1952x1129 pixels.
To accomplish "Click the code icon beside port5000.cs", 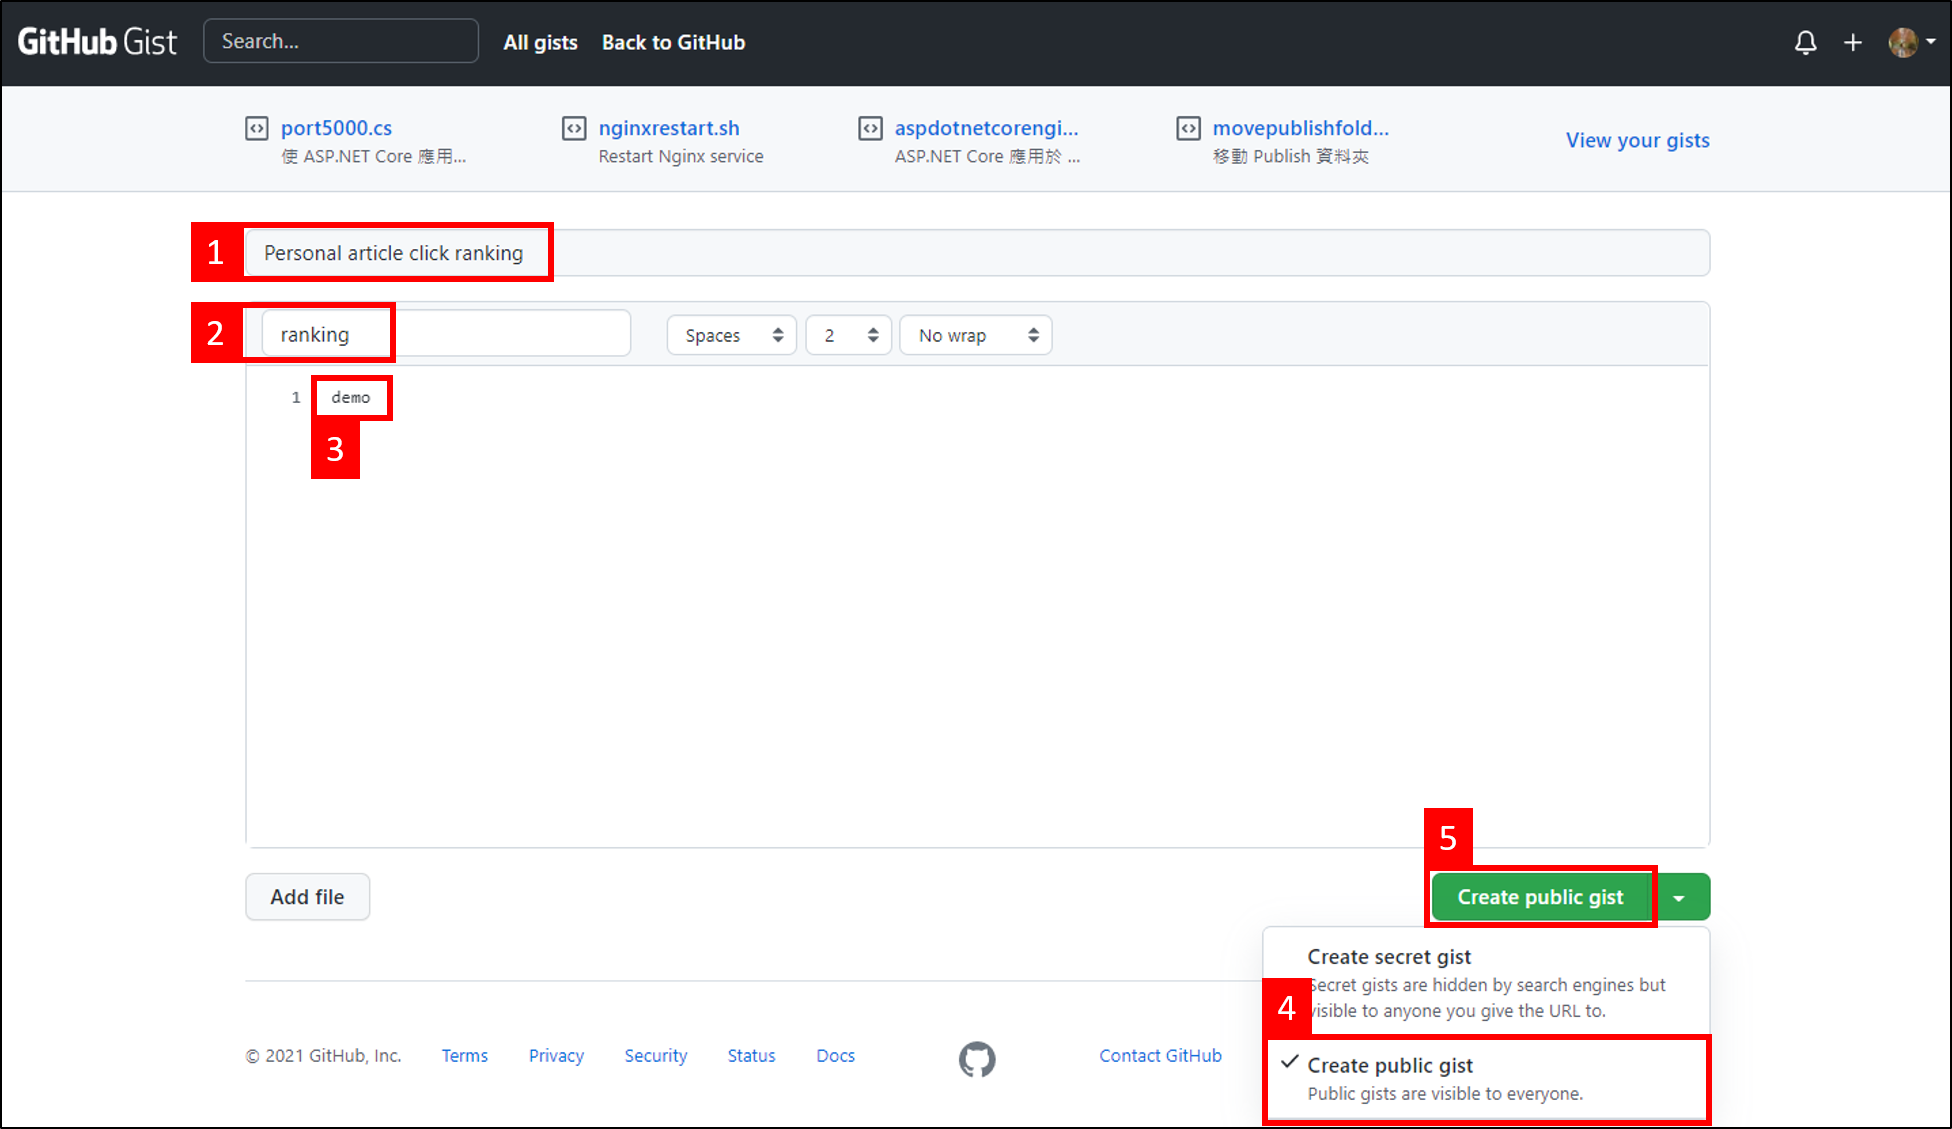I will tap(257, 128).
